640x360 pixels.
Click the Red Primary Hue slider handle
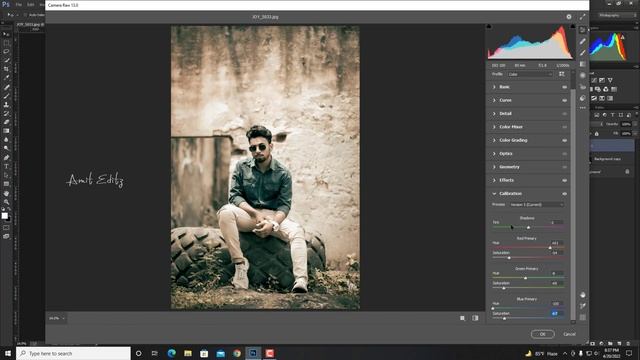point(550,247)
